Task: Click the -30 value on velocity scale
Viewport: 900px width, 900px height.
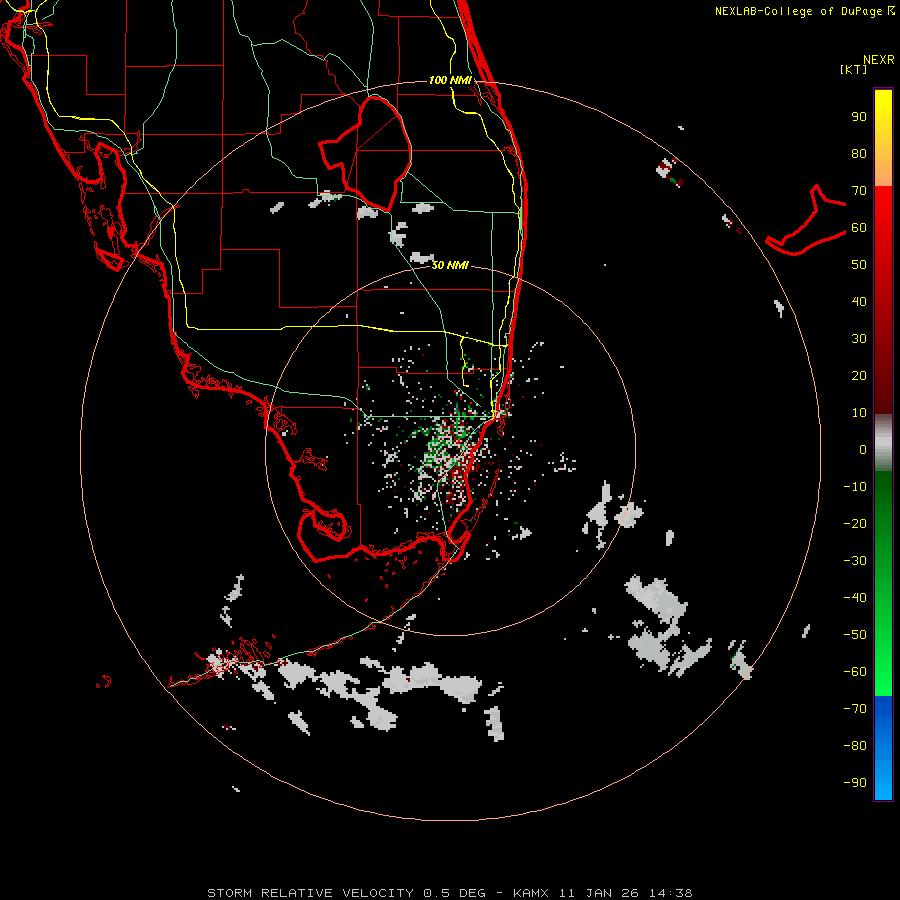Action: (x=855, y=561)
